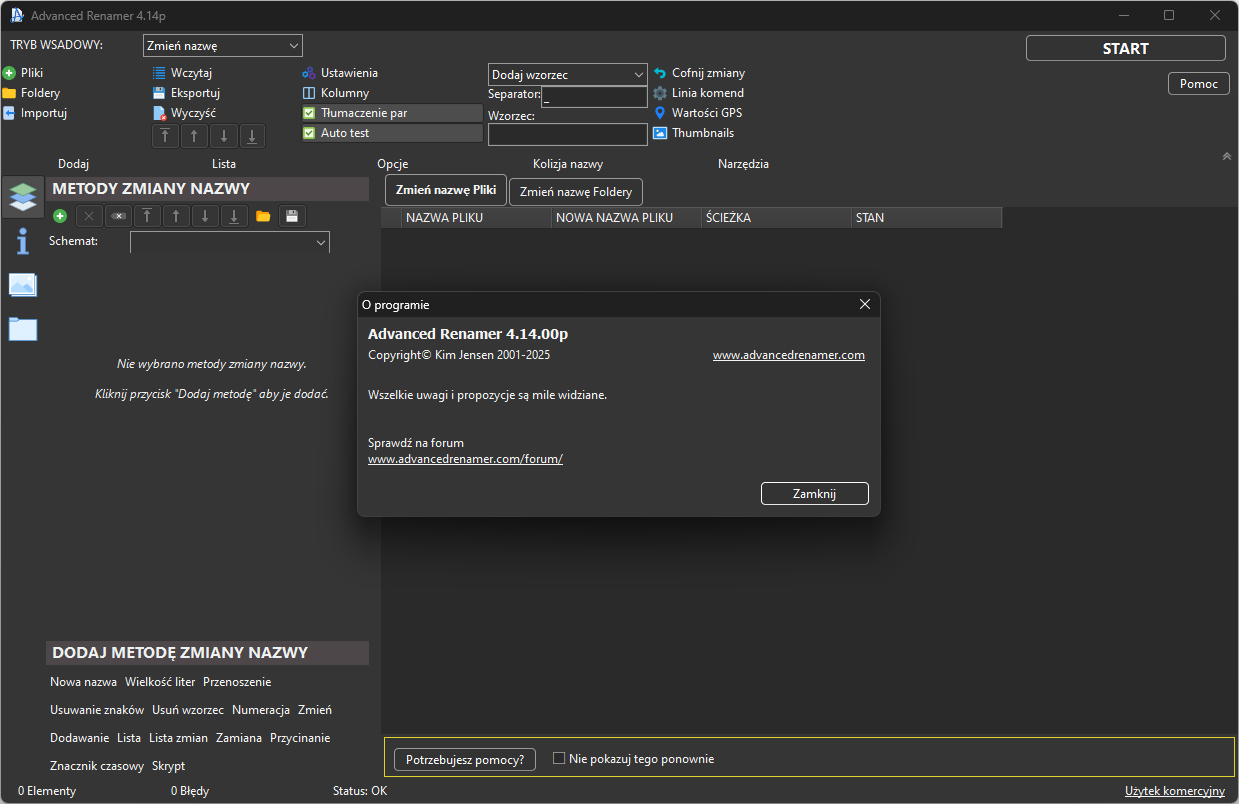Move method to bottom in methods toolbar

click(x=234, y=216)
